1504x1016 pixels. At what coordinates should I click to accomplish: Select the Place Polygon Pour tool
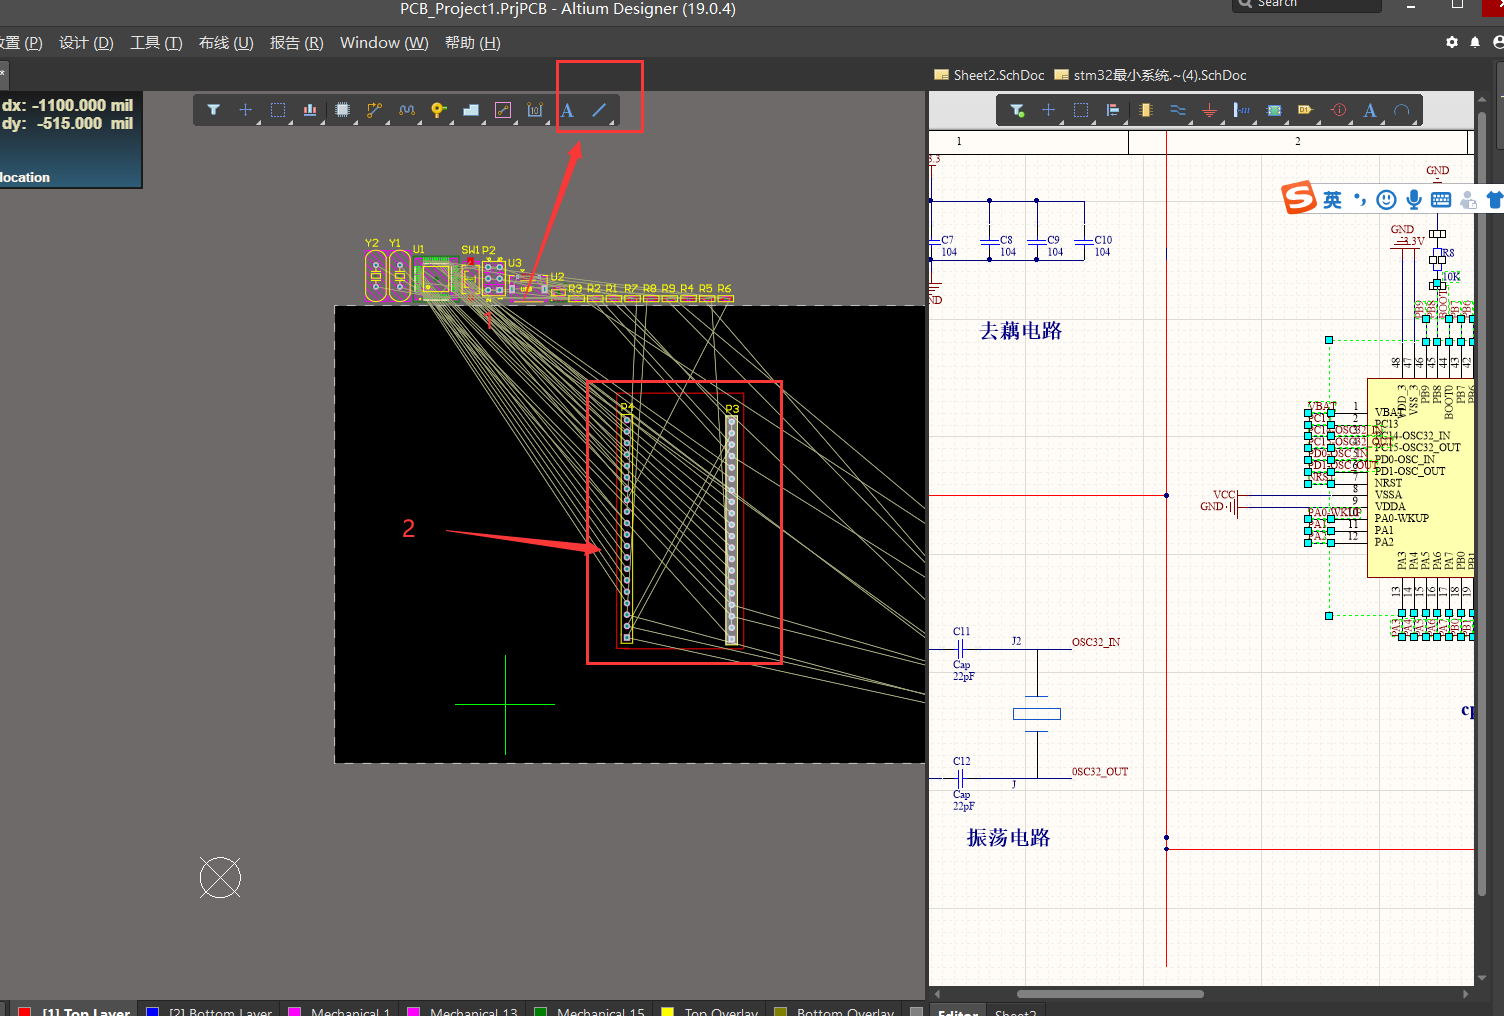tap(471, 110)
